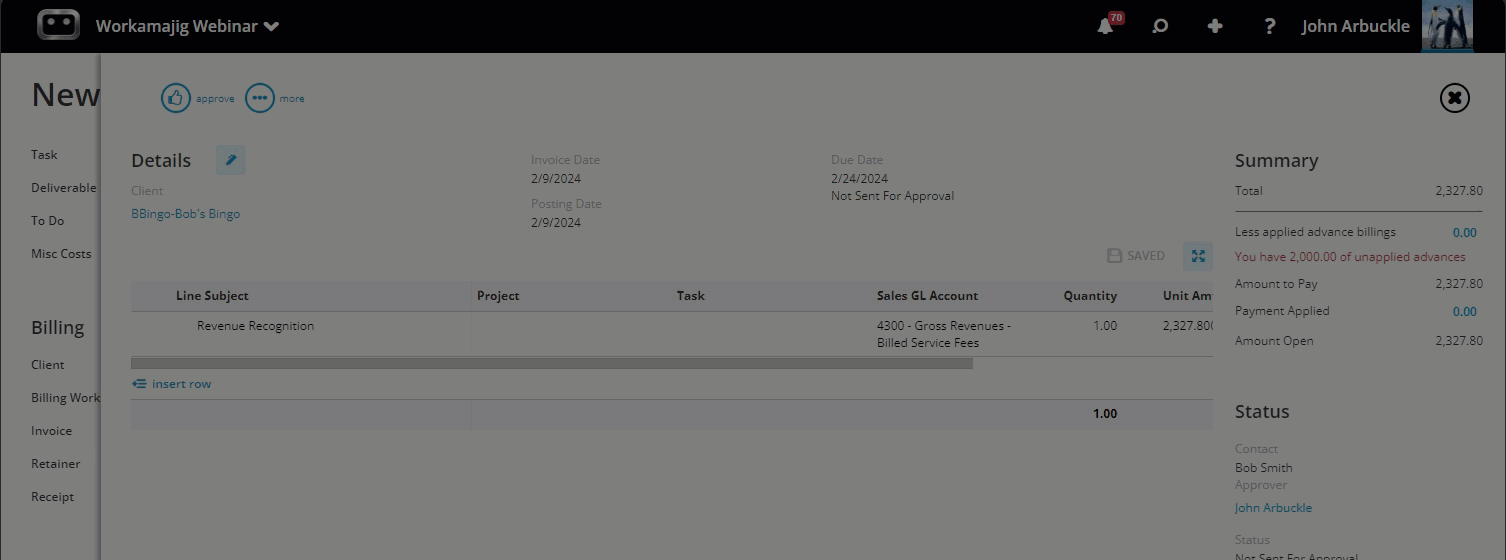The height and width of the screenshot is (560, 1506).
Task: Open notifications bell icon
Action: click(x=1106, y=26)
